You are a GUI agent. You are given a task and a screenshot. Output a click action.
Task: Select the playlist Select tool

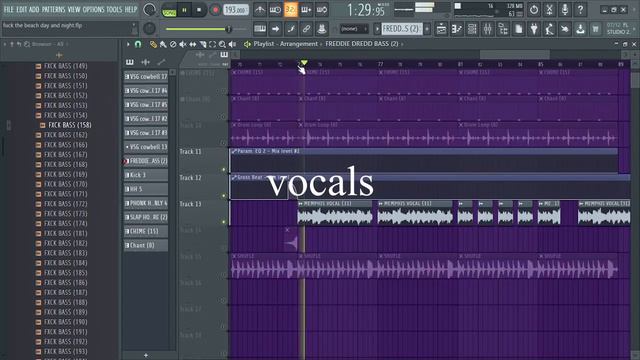(212, 44)
